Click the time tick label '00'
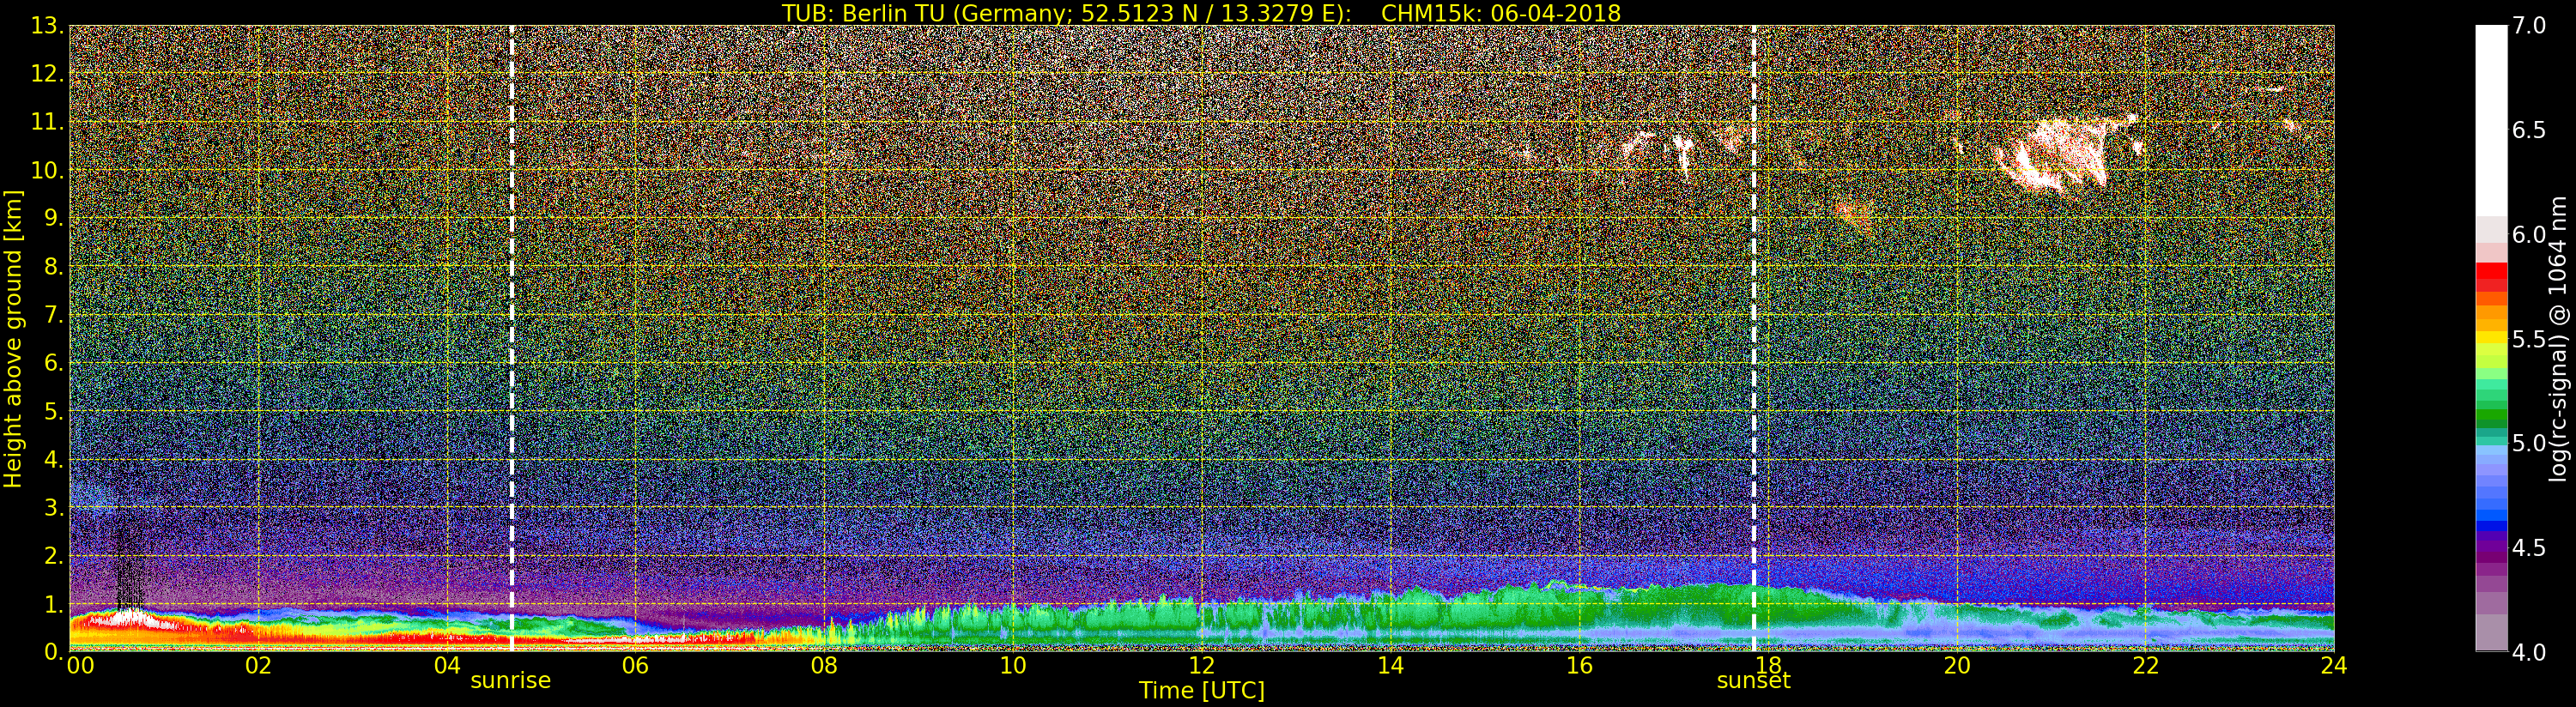Screen dimensions: 2576x707 tap(80, 666)
